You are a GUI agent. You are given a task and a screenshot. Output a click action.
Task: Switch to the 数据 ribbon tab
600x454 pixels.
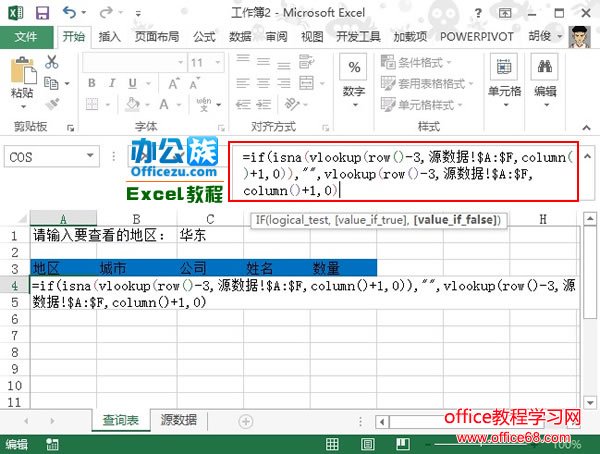240,37
